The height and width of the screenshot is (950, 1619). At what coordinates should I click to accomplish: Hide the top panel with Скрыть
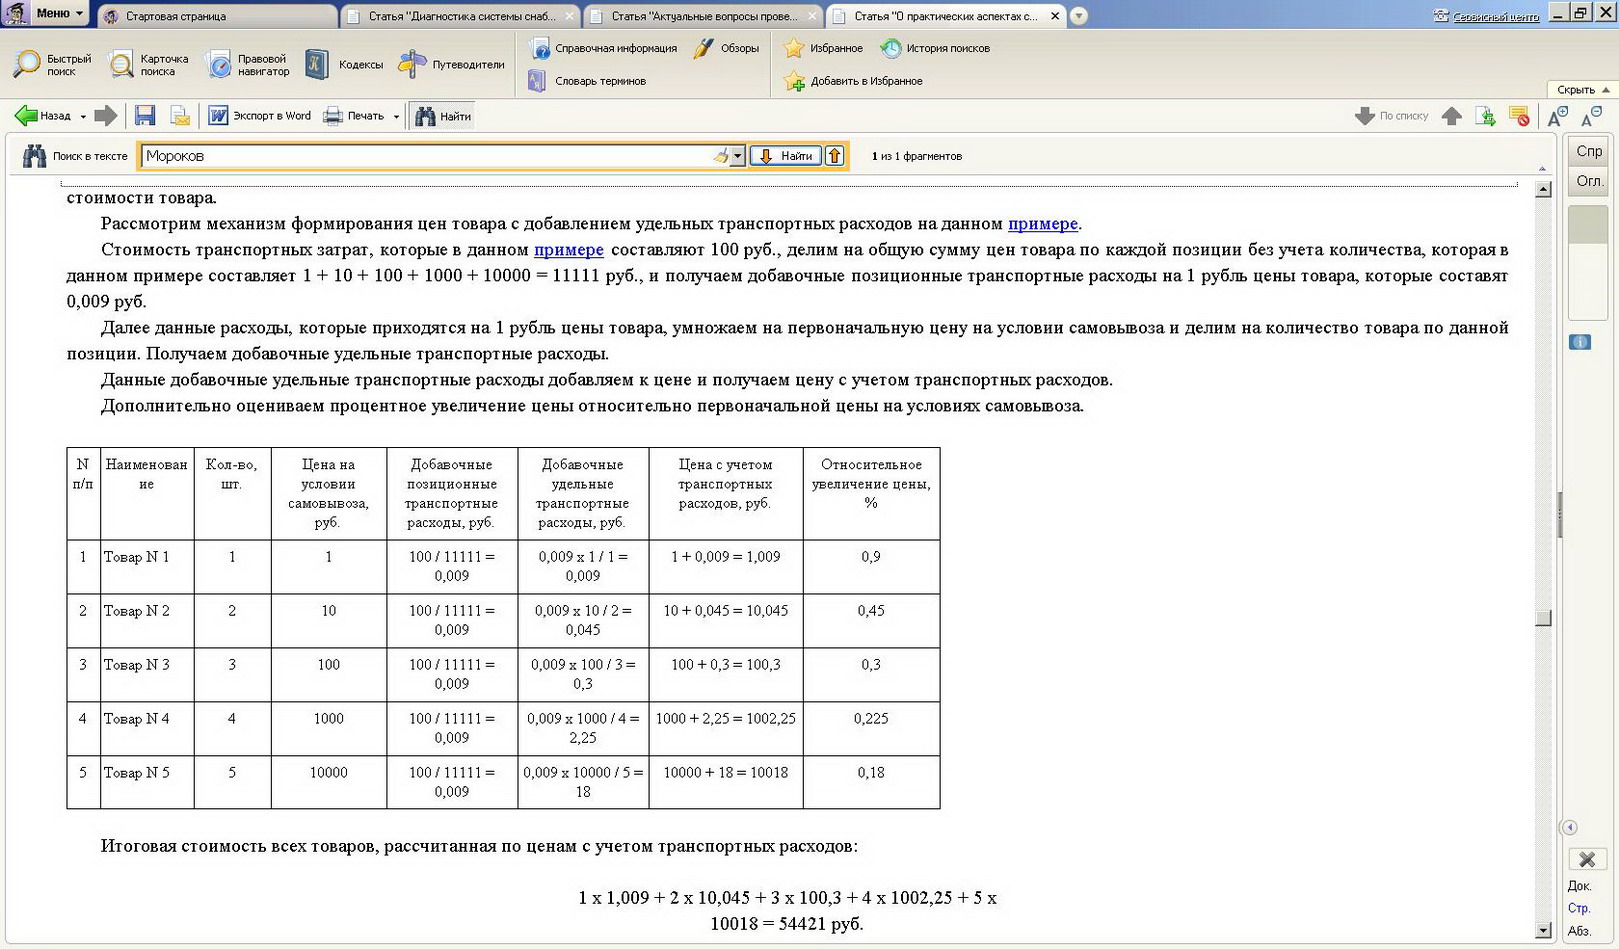1582,90
